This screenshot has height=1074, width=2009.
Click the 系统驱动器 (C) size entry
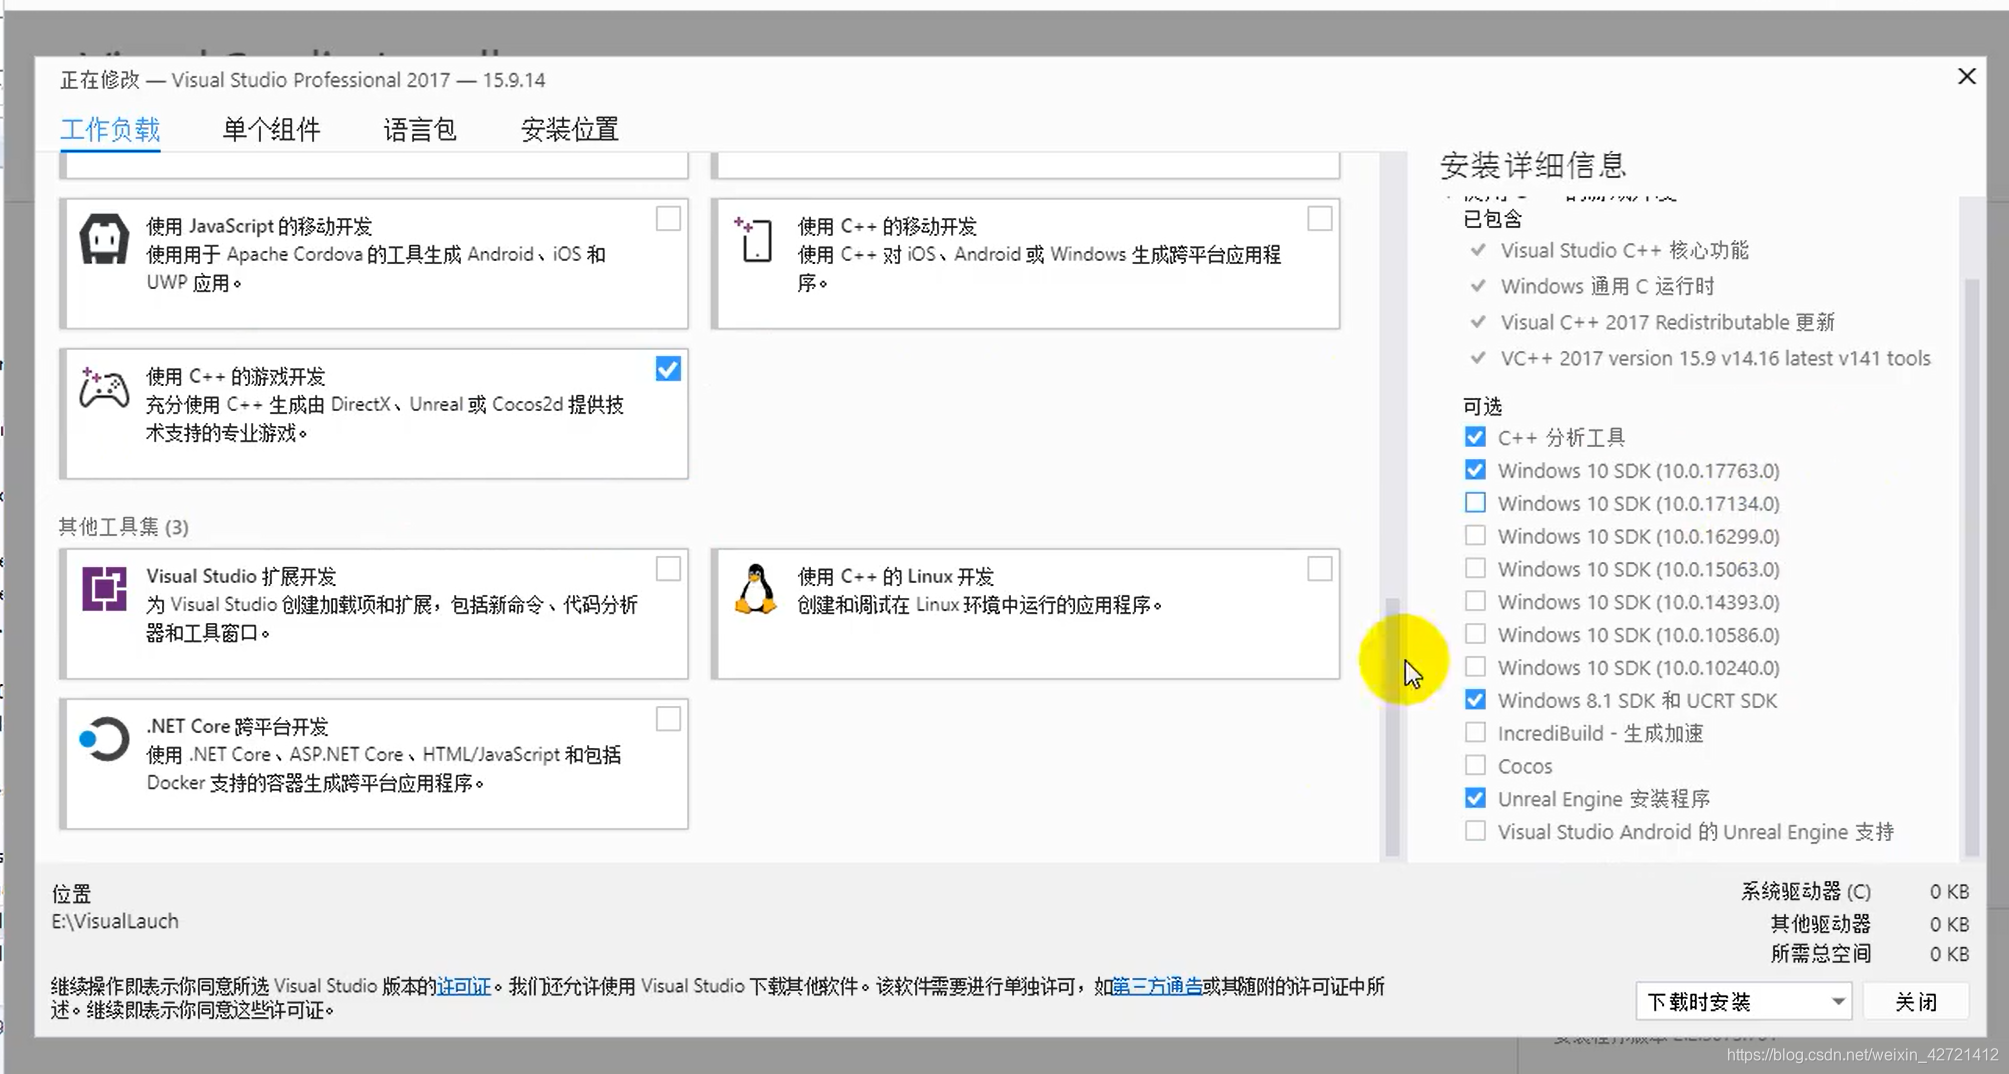[1855, 891]
